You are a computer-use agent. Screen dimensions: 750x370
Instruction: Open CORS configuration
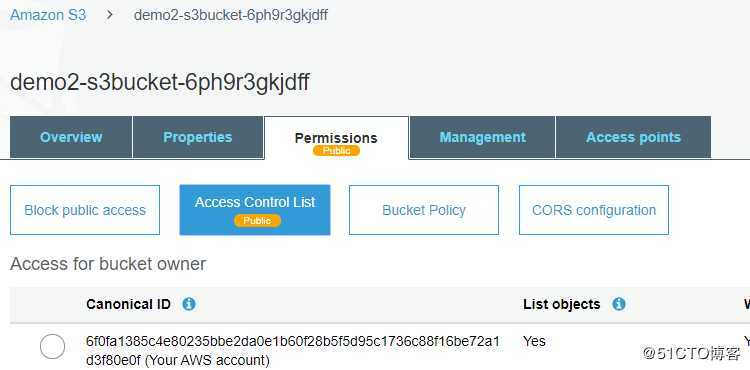594,210
